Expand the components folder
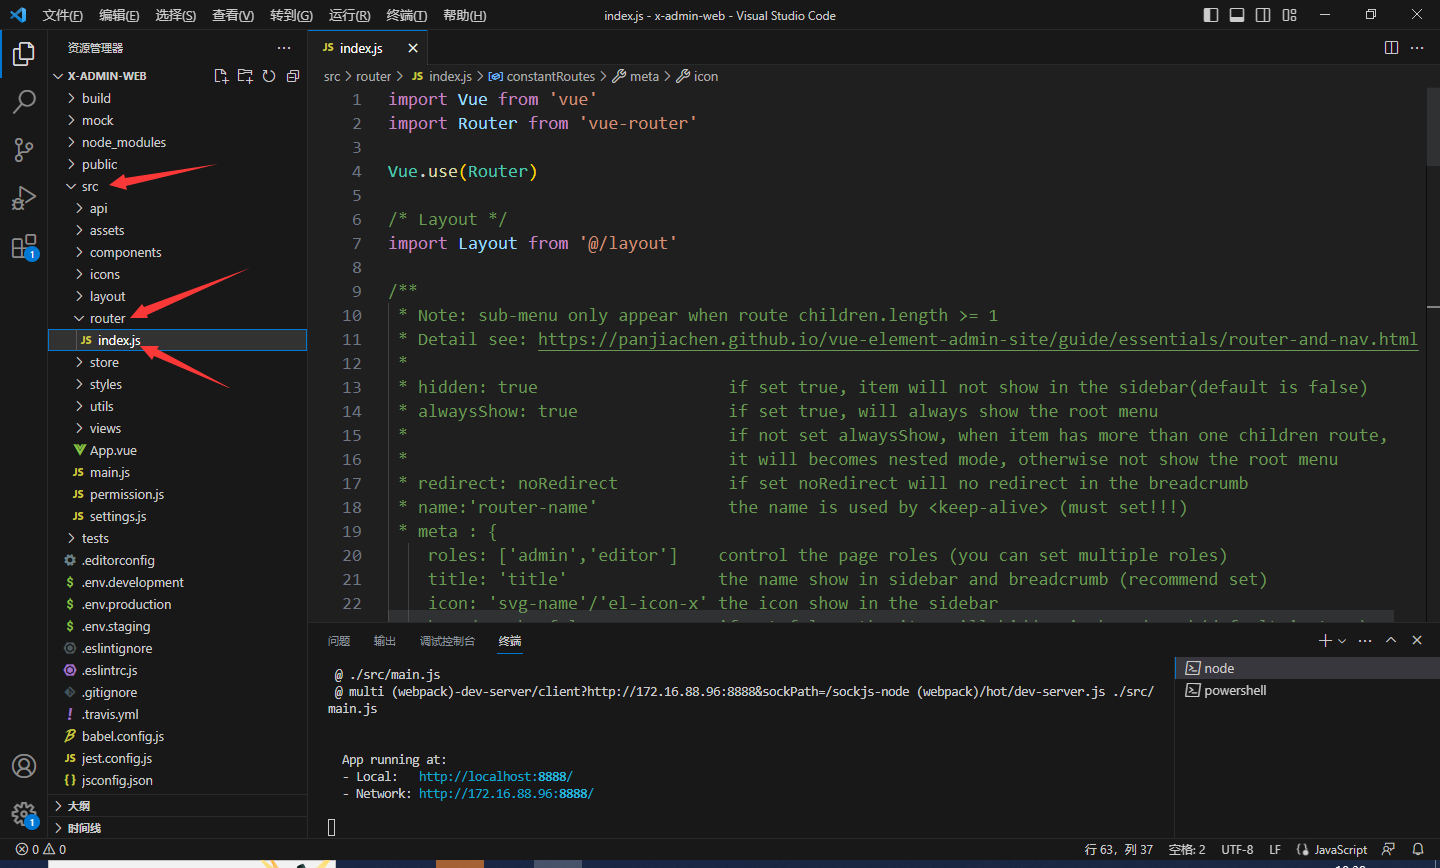1440x868 pixels. (x=178, y=252)
